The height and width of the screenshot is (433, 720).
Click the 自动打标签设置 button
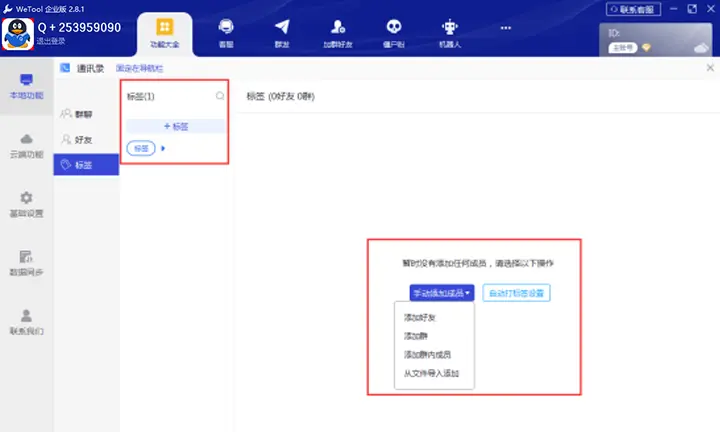point(516,293)
